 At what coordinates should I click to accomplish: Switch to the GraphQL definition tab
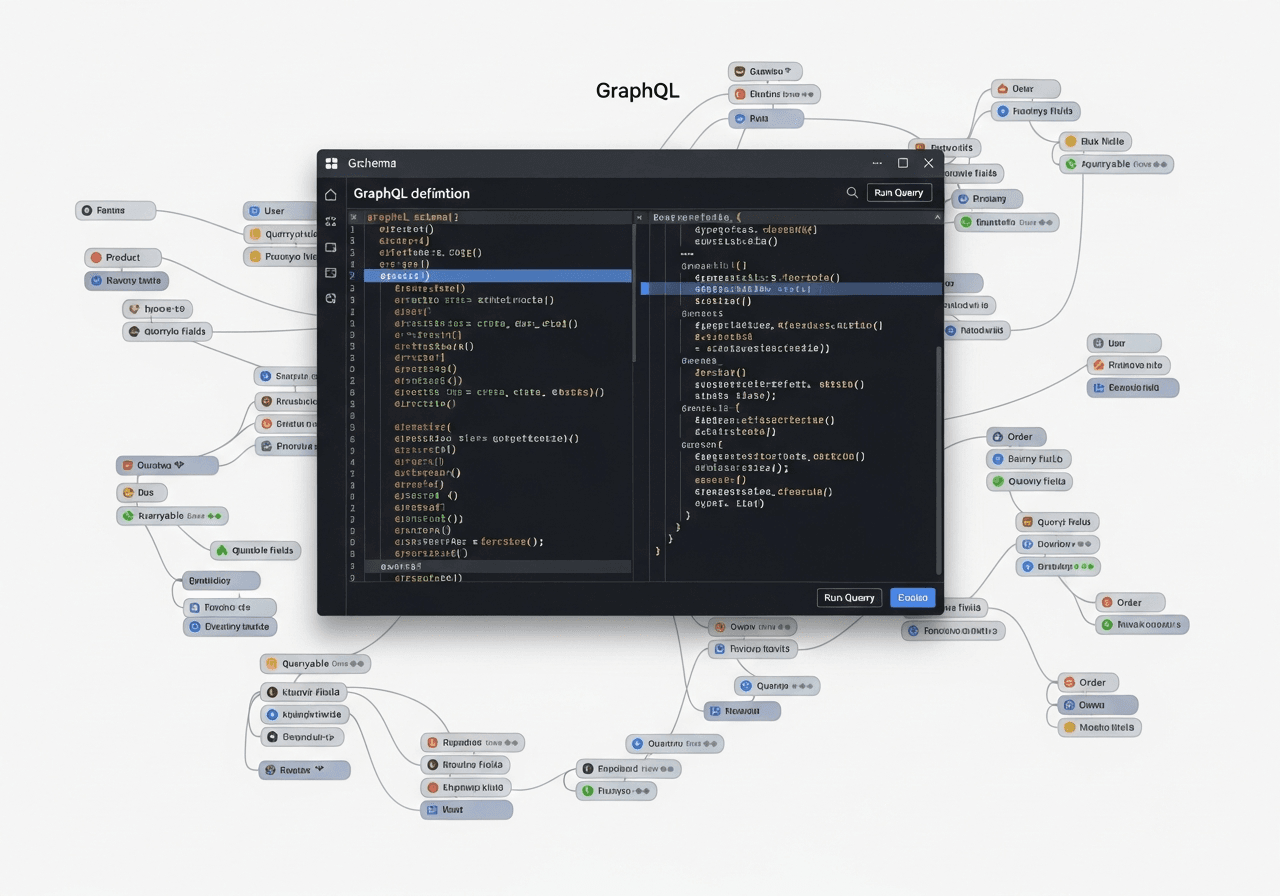tap(411, 193)
